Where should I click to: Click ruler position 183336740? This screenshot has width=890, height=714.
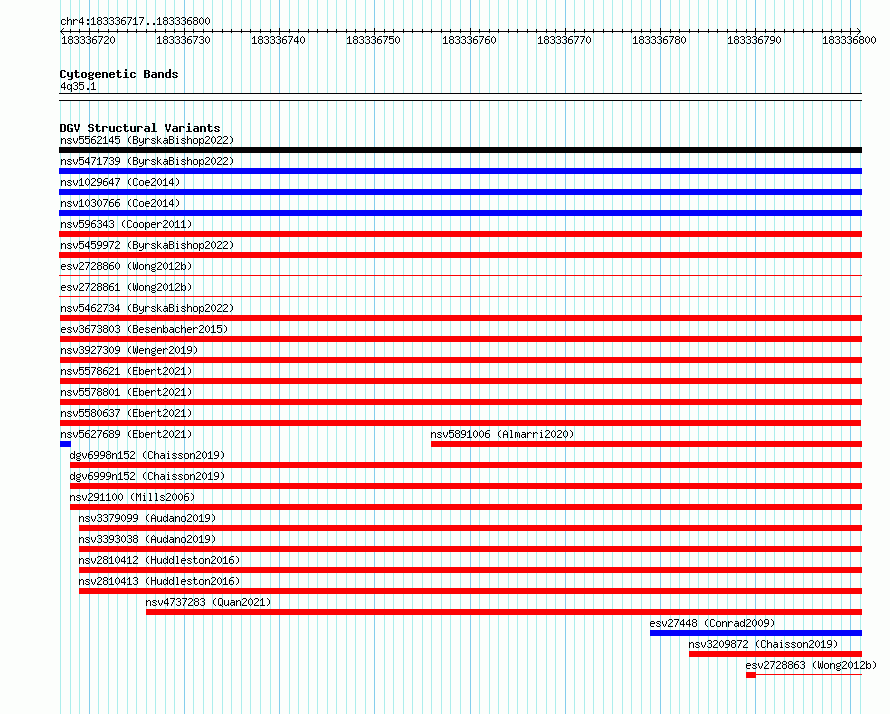278,40
